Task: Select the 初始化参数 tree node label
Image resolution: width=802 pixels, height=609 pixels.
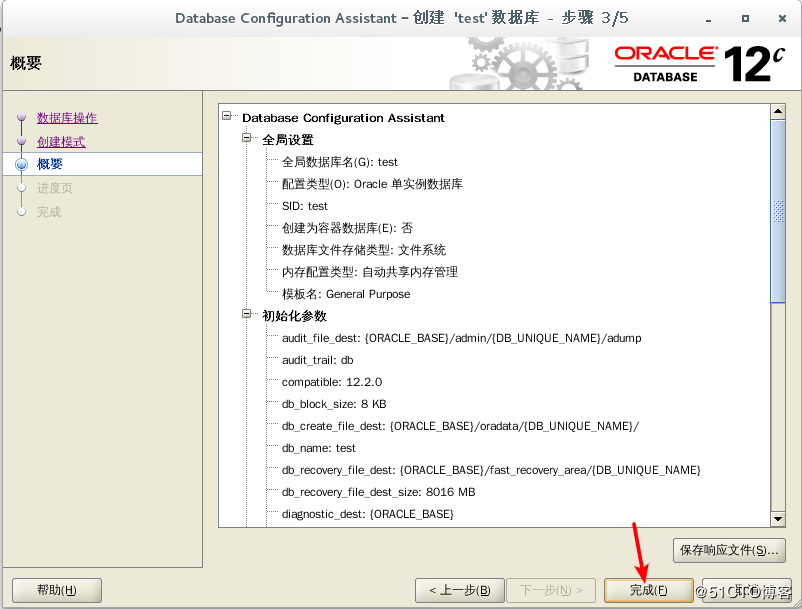Action: pos(295,316)
